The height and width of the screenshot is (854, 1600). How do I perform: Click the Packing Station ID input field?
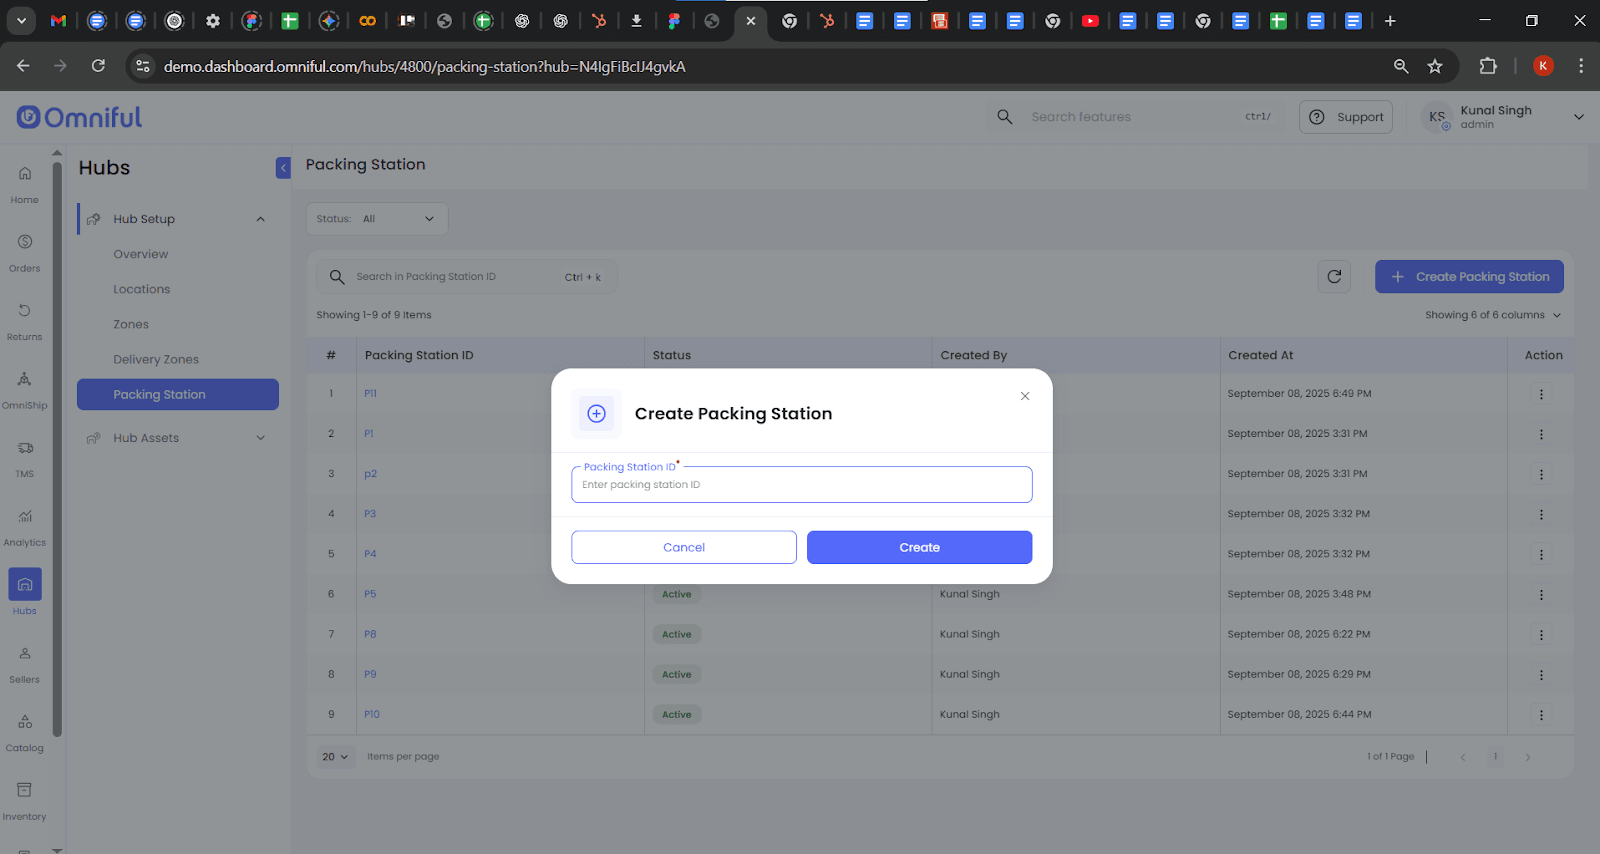(801, 485)
